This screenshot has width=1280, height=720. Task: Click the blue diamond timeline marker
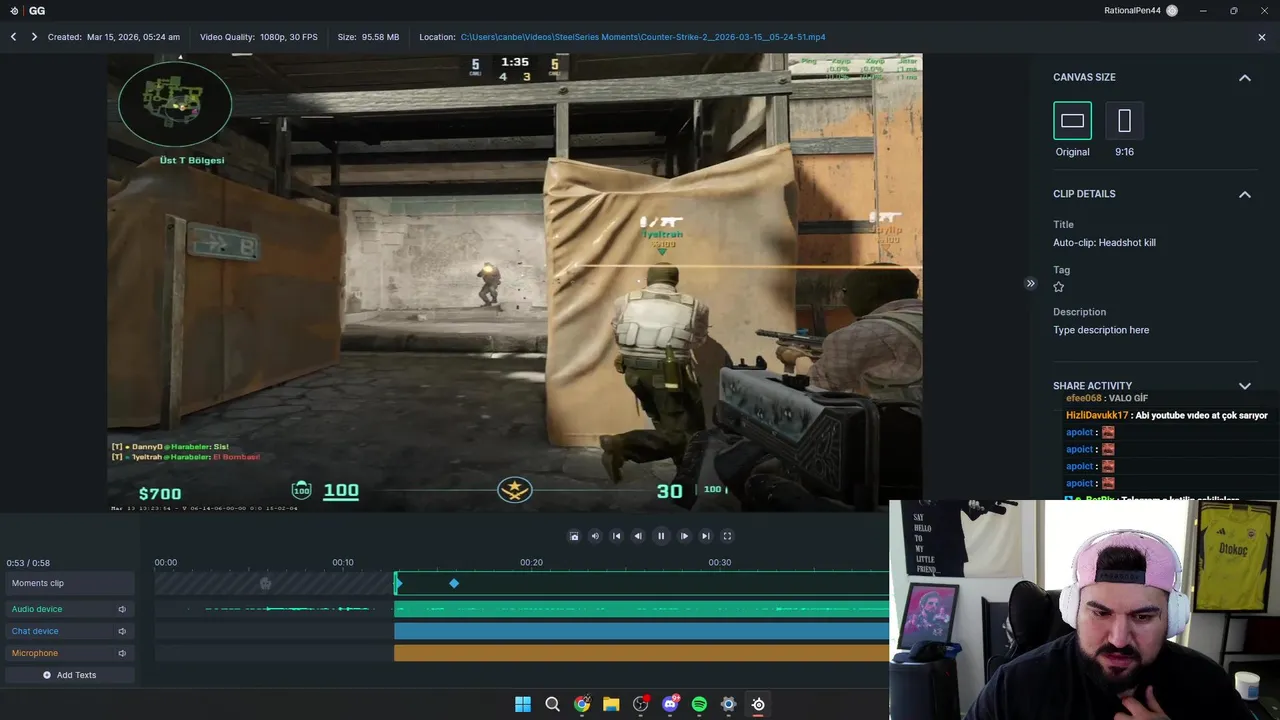(454, 583)
